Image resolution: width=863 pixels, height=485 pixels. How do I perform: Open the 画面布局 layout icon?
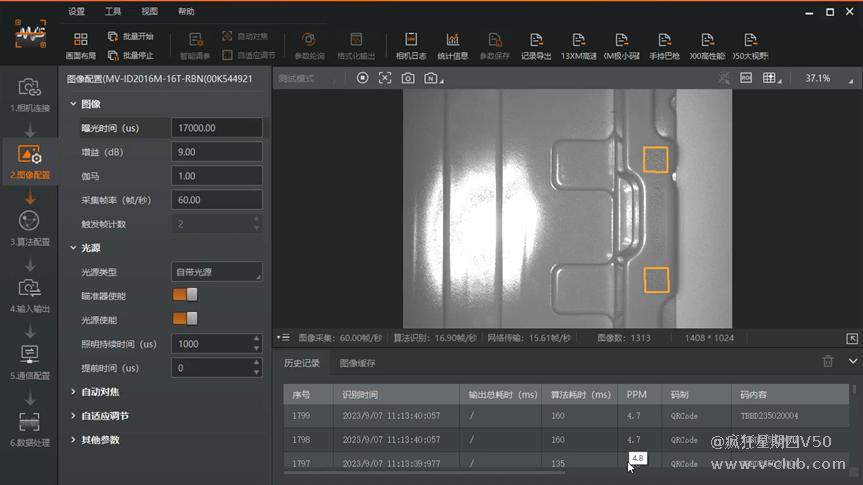pos(80,45)
